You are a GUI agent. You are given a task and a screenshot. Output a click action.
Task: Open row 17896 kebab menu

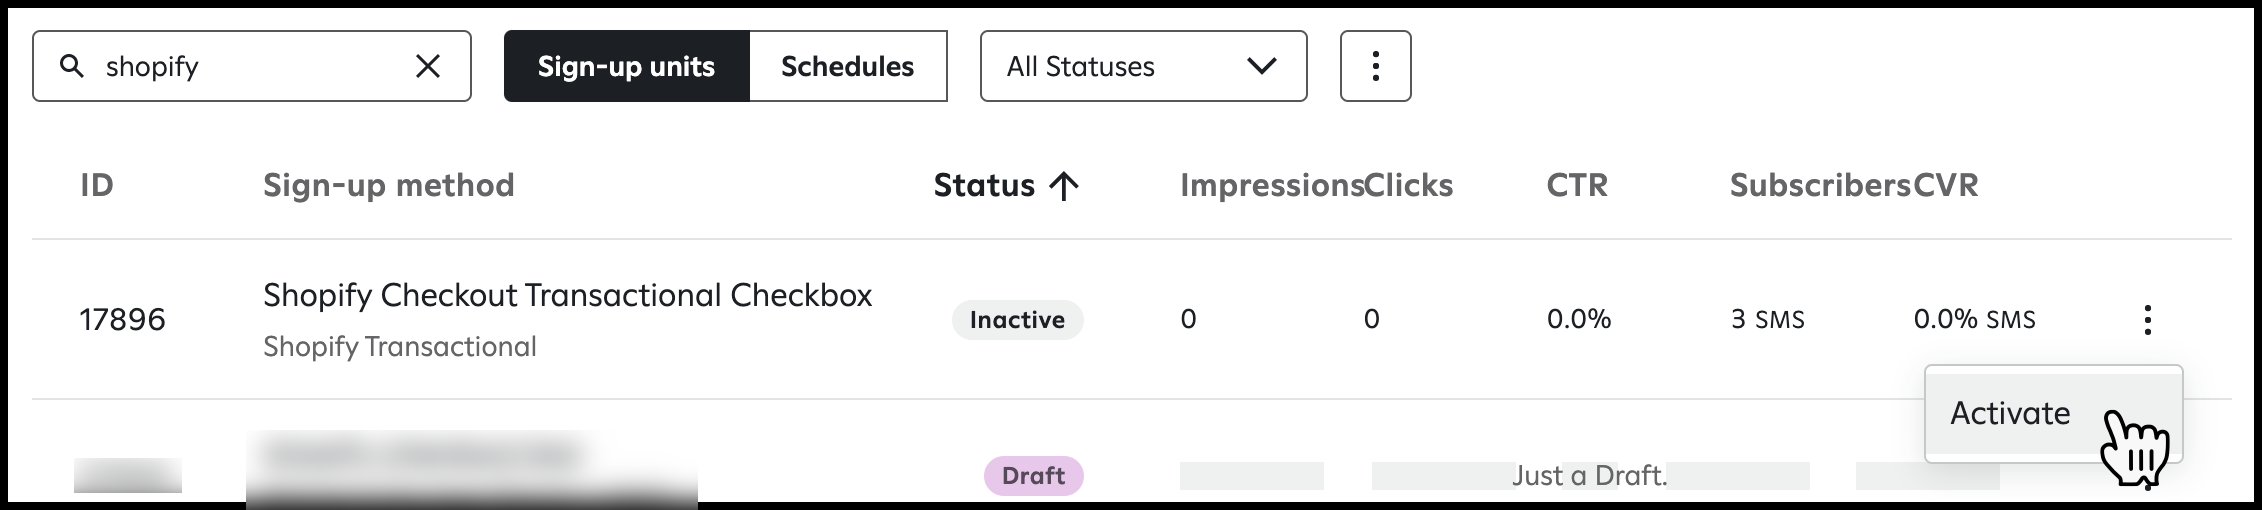2147,320
